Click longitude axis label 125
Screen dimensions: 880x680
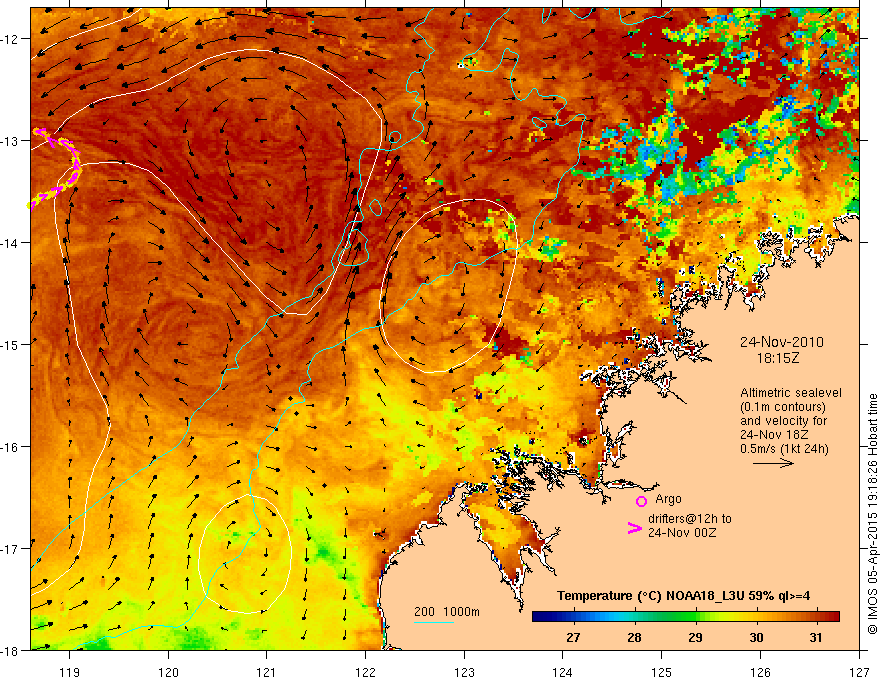pos(661,672)
